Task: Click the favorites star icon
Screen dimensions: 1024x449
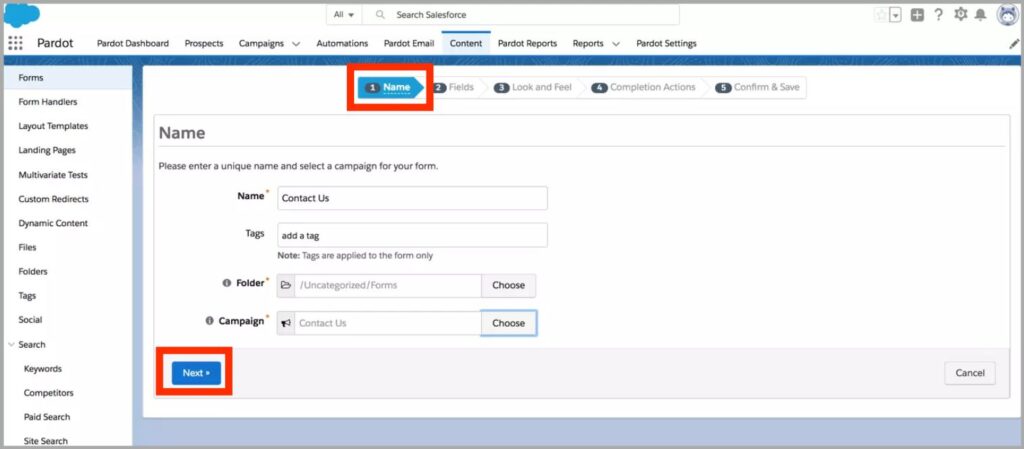Action: pyautogui.click(x=881, y=15)
